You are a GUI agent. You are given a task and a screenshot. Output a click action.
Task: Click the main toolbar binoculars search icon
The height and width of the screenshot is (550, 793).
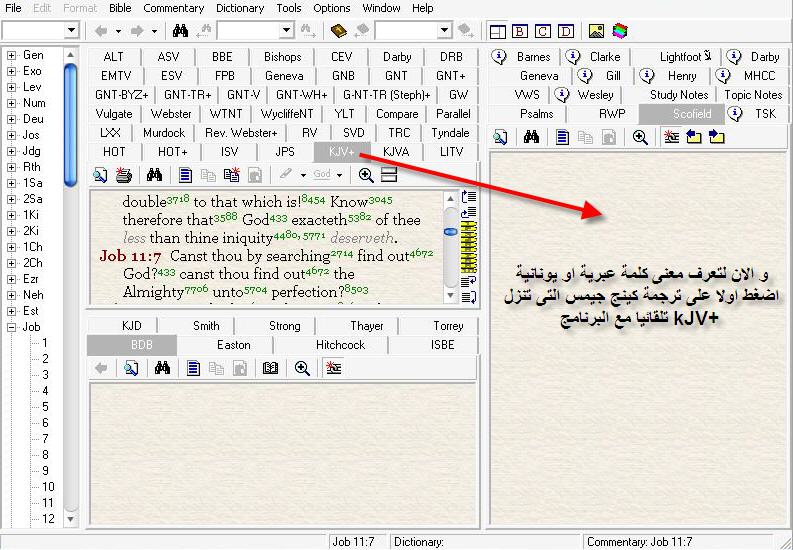[180, 31]
